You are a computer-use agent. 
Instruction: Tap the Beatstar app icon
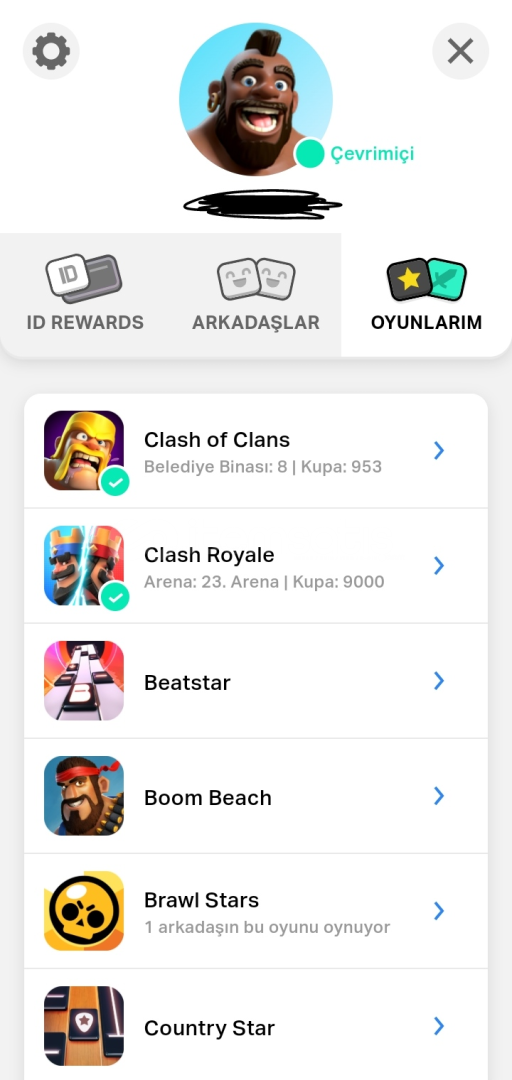tap(84, 681)
